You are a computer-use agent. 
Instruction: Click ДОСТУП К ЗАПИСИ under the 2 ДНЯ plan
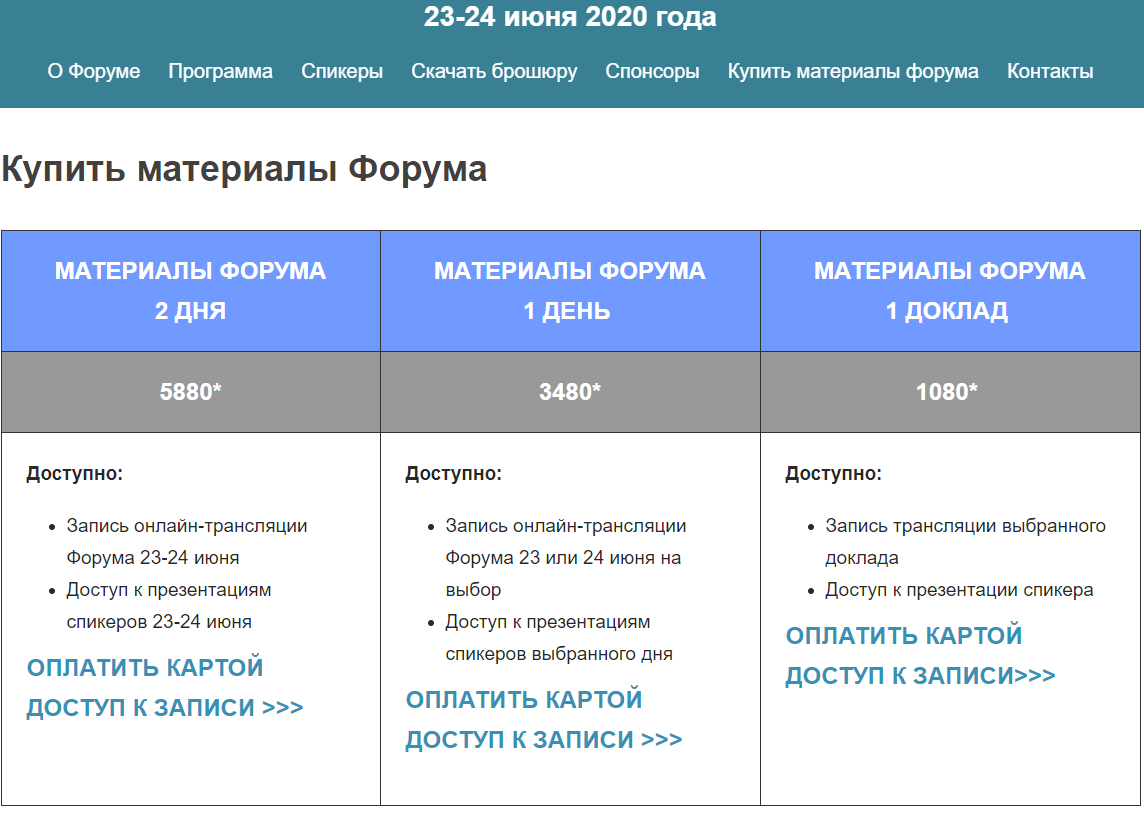pyautogui.click(x=165, y=707)
